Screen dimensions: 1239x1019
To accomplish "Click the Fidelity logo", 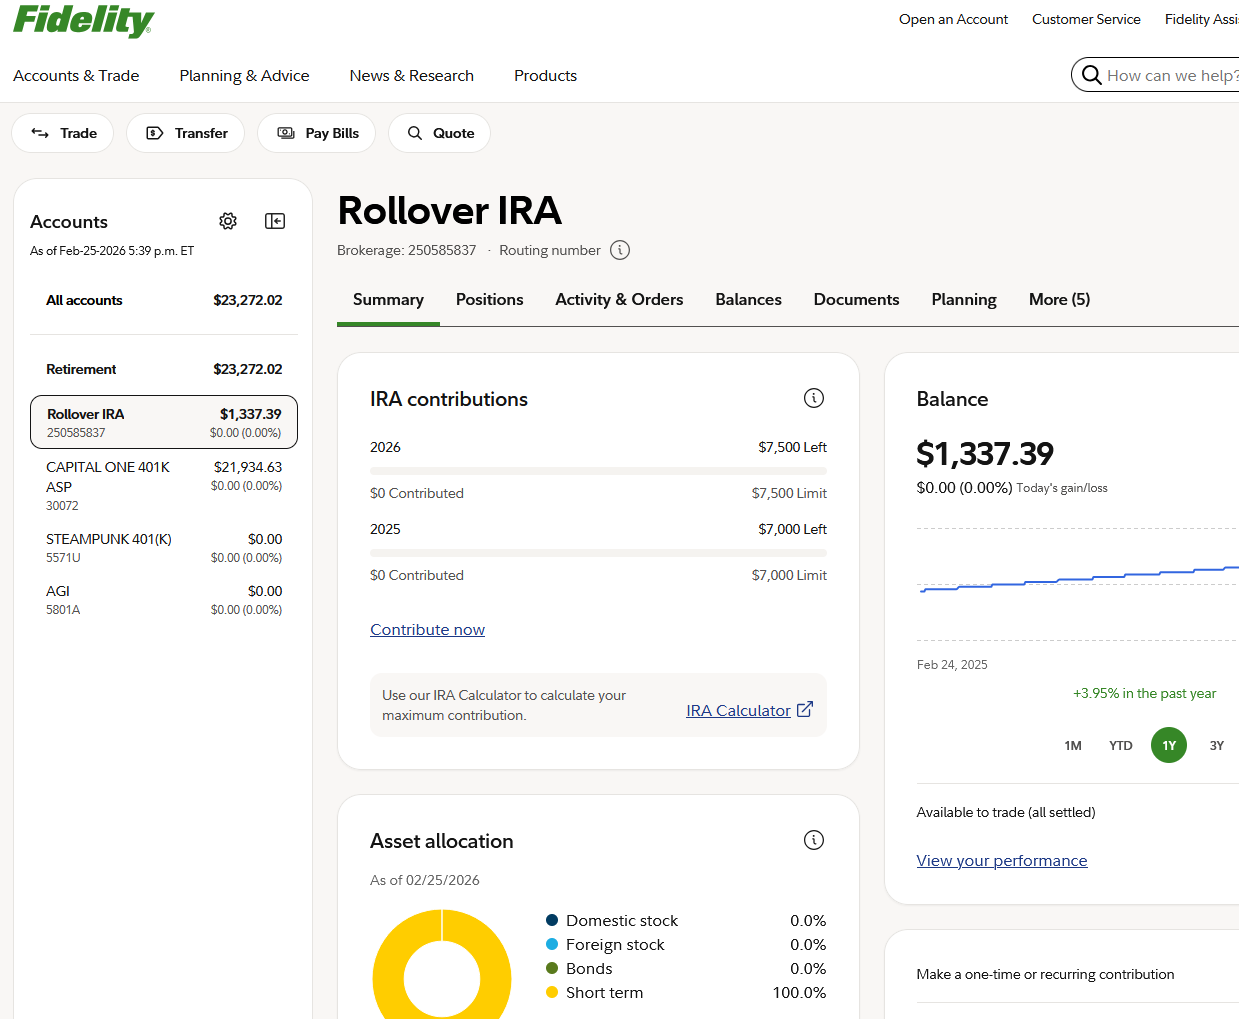I will click(83, 20).
